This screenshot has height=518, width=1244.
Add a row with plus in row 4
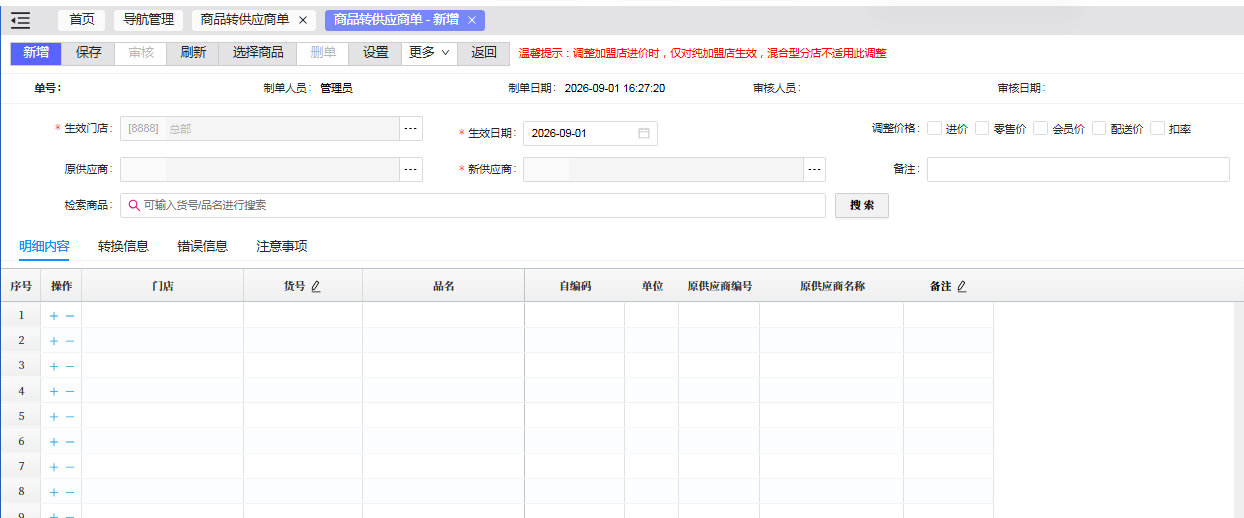[54, 391]
